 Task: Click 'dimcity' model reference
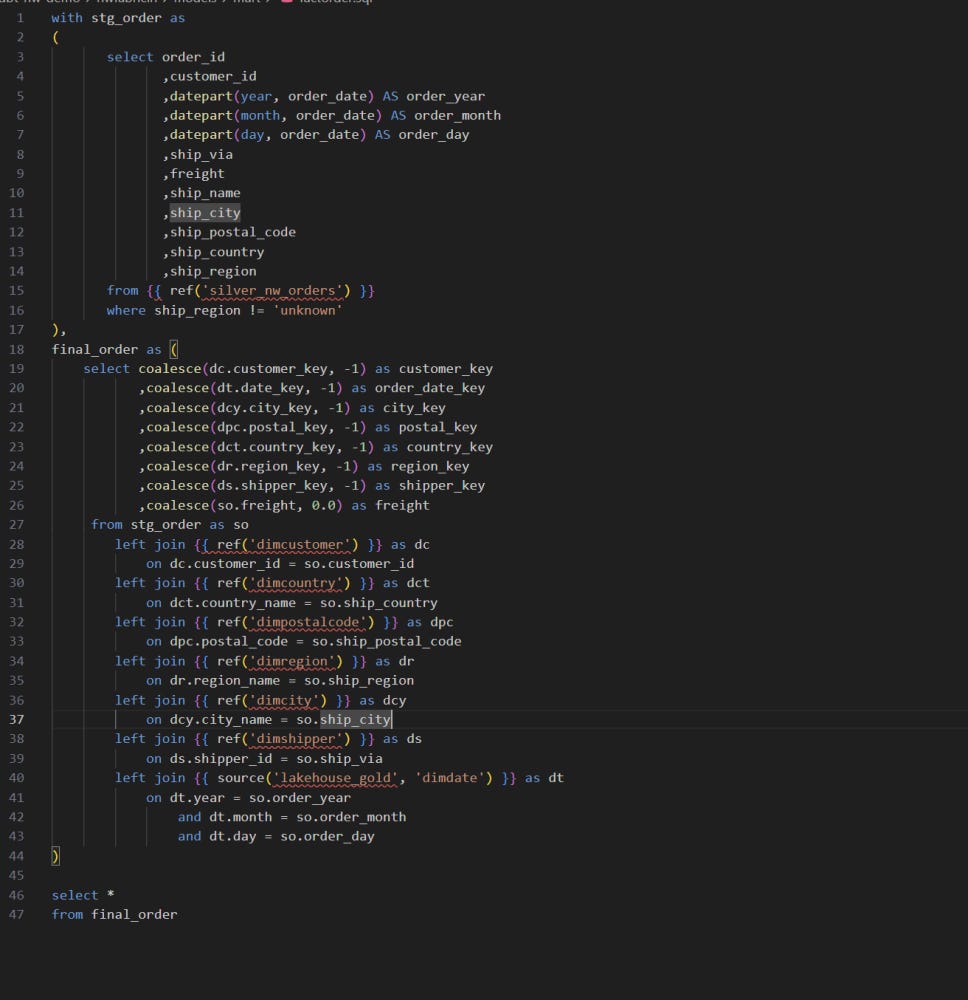[284, 700]
